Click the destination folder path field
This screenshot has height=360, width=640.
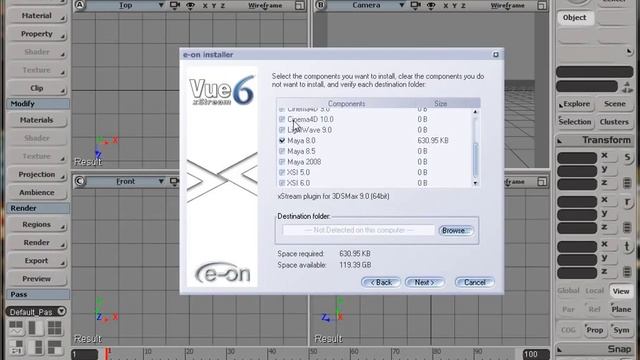click(358, 230)
